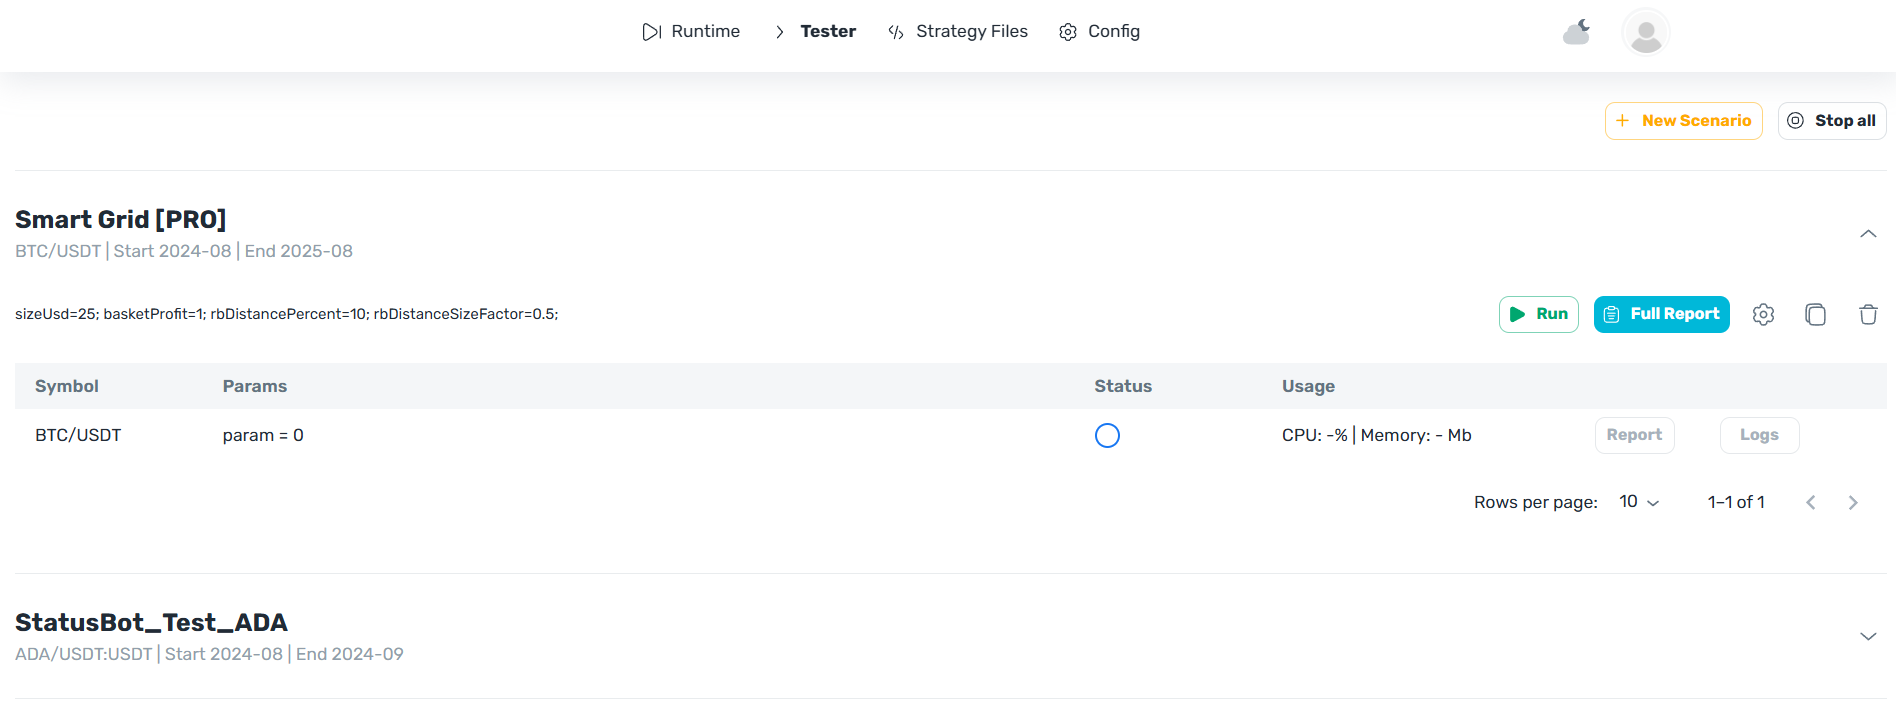Go to next table page arrow
1896x727 pixels.
tap(1853, 503)
